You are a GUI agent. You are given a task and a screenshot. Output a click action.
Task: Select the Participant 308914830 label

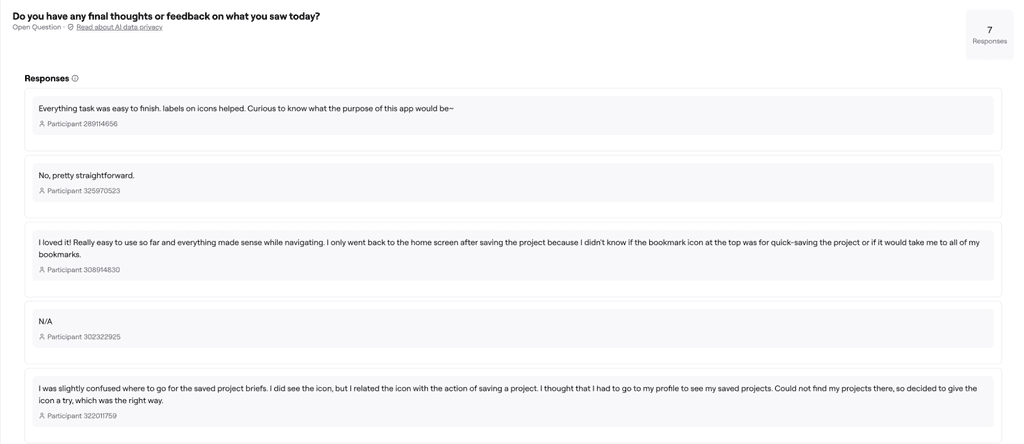84,270
